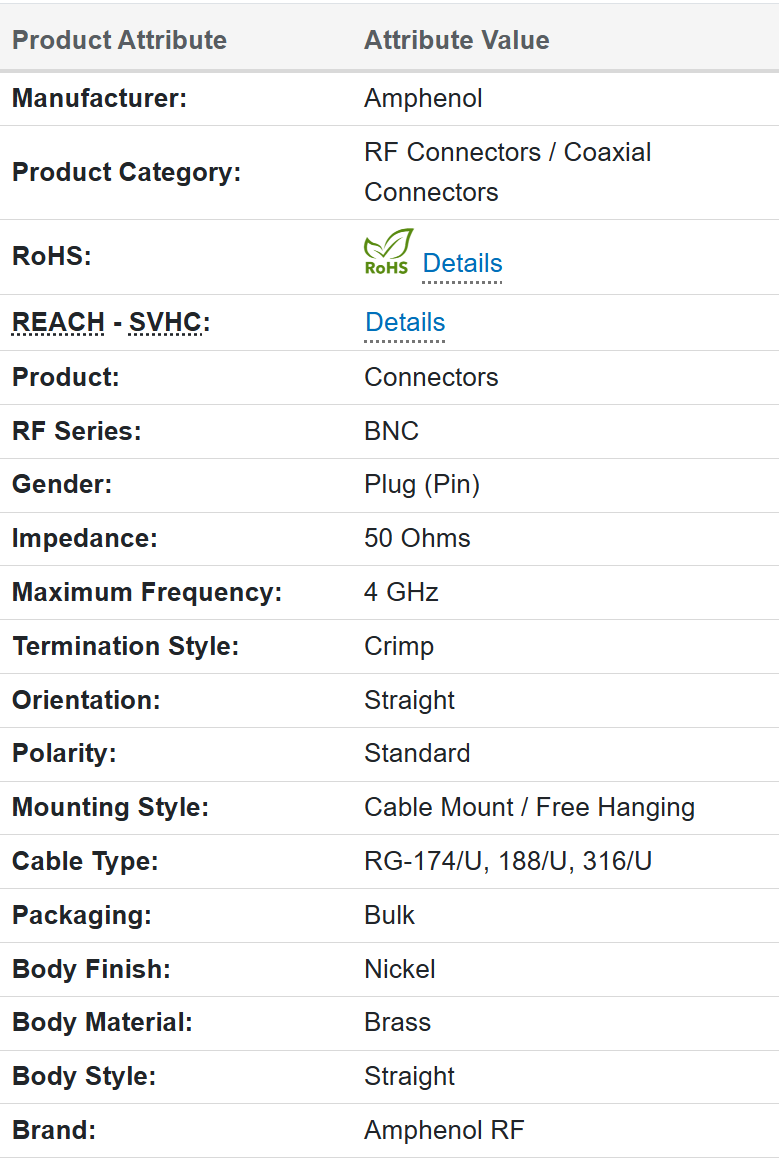Click the Plug (Pin) gender value
The image size is (779, 1161).
(x=422, y=485)
